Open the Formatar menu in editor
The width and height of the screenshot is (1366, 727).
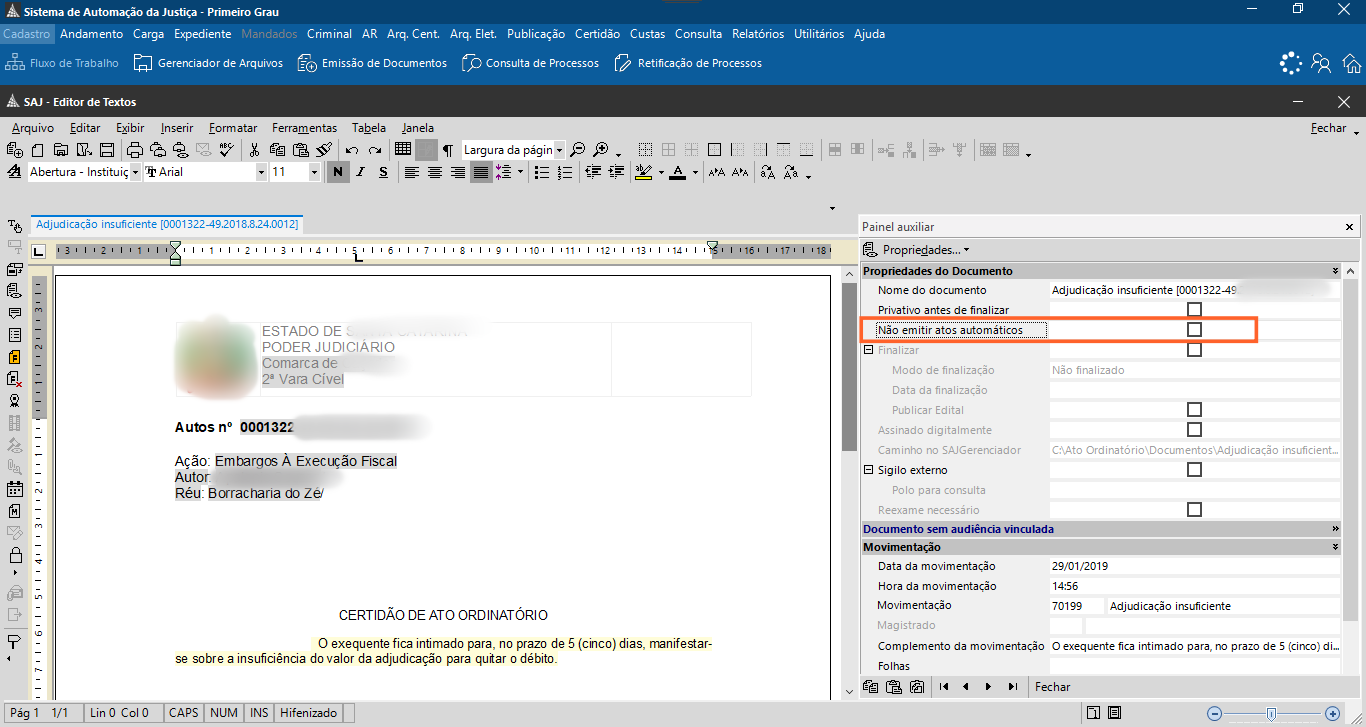[x=233, y=128]
